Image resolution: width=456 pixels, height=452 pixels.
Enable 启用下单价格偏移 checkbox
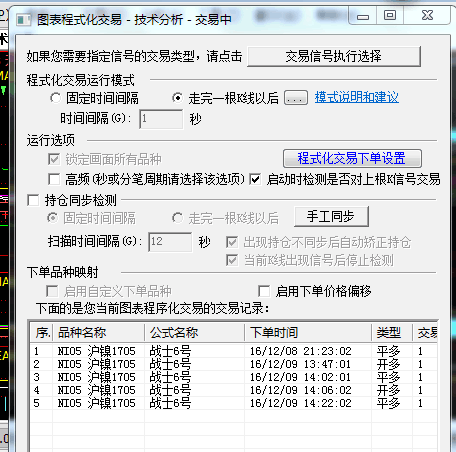tap(264, 291)
